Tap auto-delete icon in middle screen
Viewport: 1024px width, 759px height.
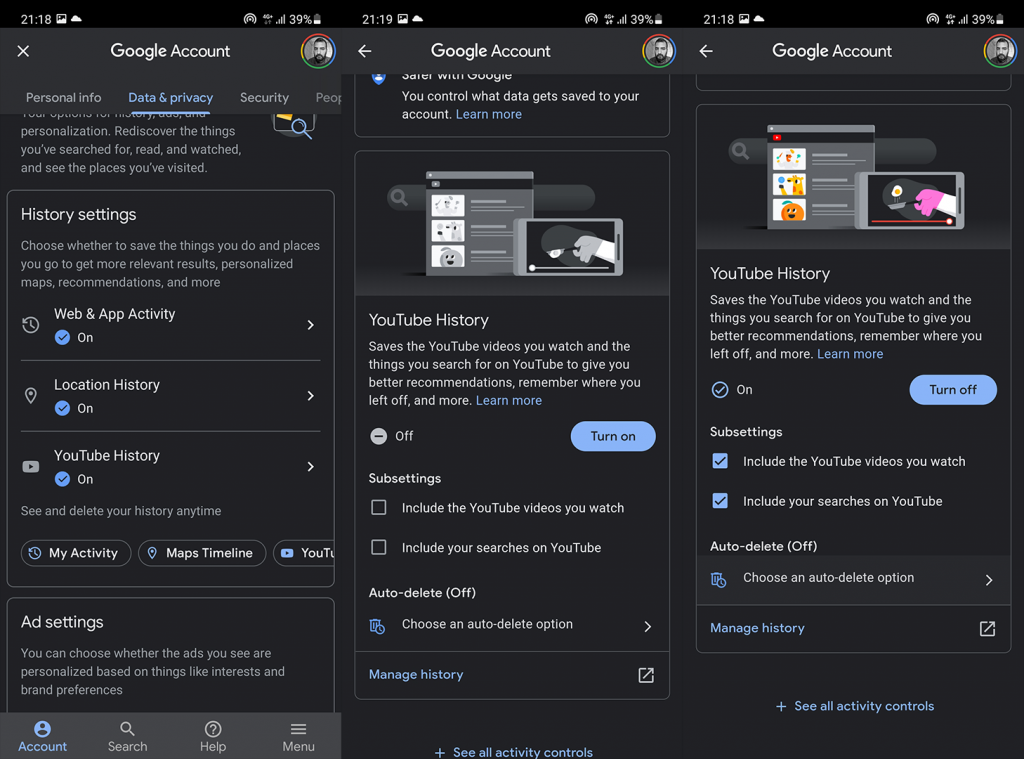coord(377,626)
